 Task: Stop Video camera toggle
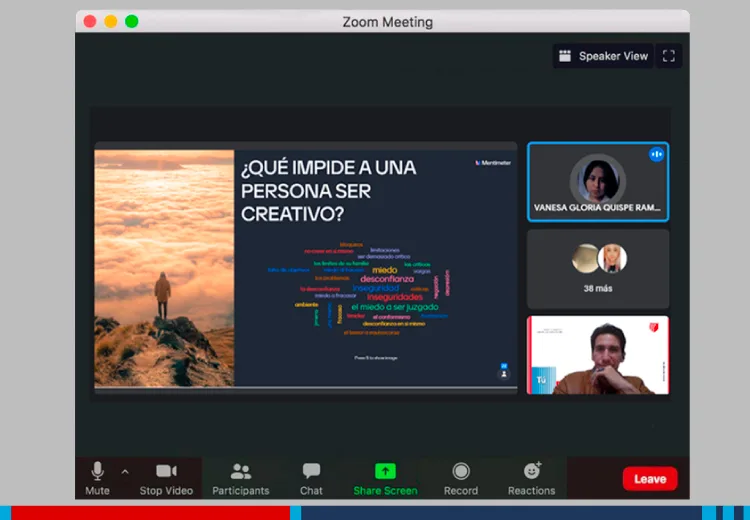pyautogui.click(x=166, y=478)
